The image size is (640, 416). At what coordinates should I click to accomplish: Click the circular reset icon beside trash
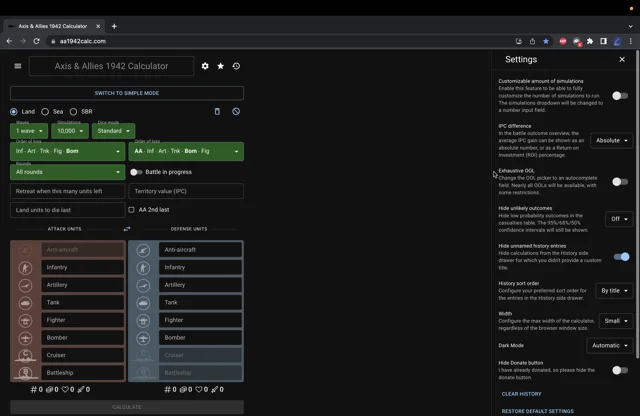[236, 111]
